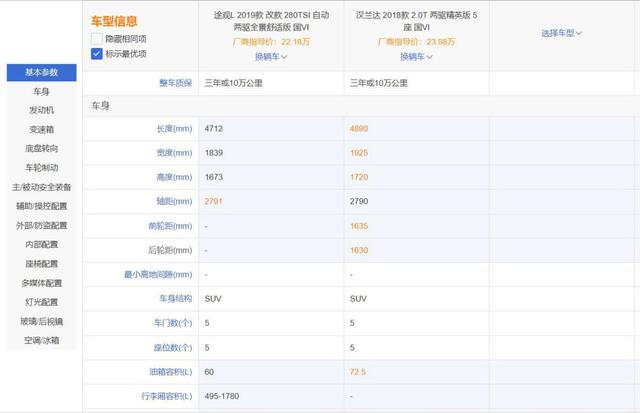The image size is (640, 413).
Task: Open the 途观L 2019款 model title
Action: click(x=271, y=21)
